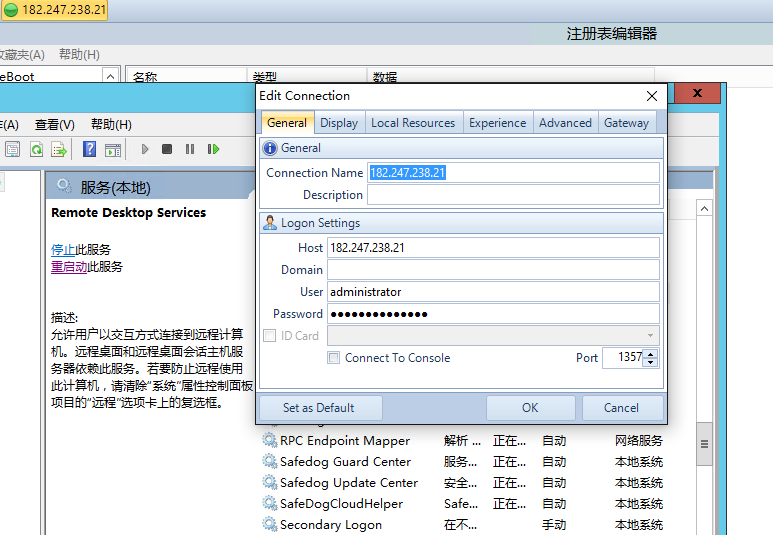The height and width of the screenshot is (535, 773).
Task: Click the green Refresh toolbar icon
Action: [36, 149]
